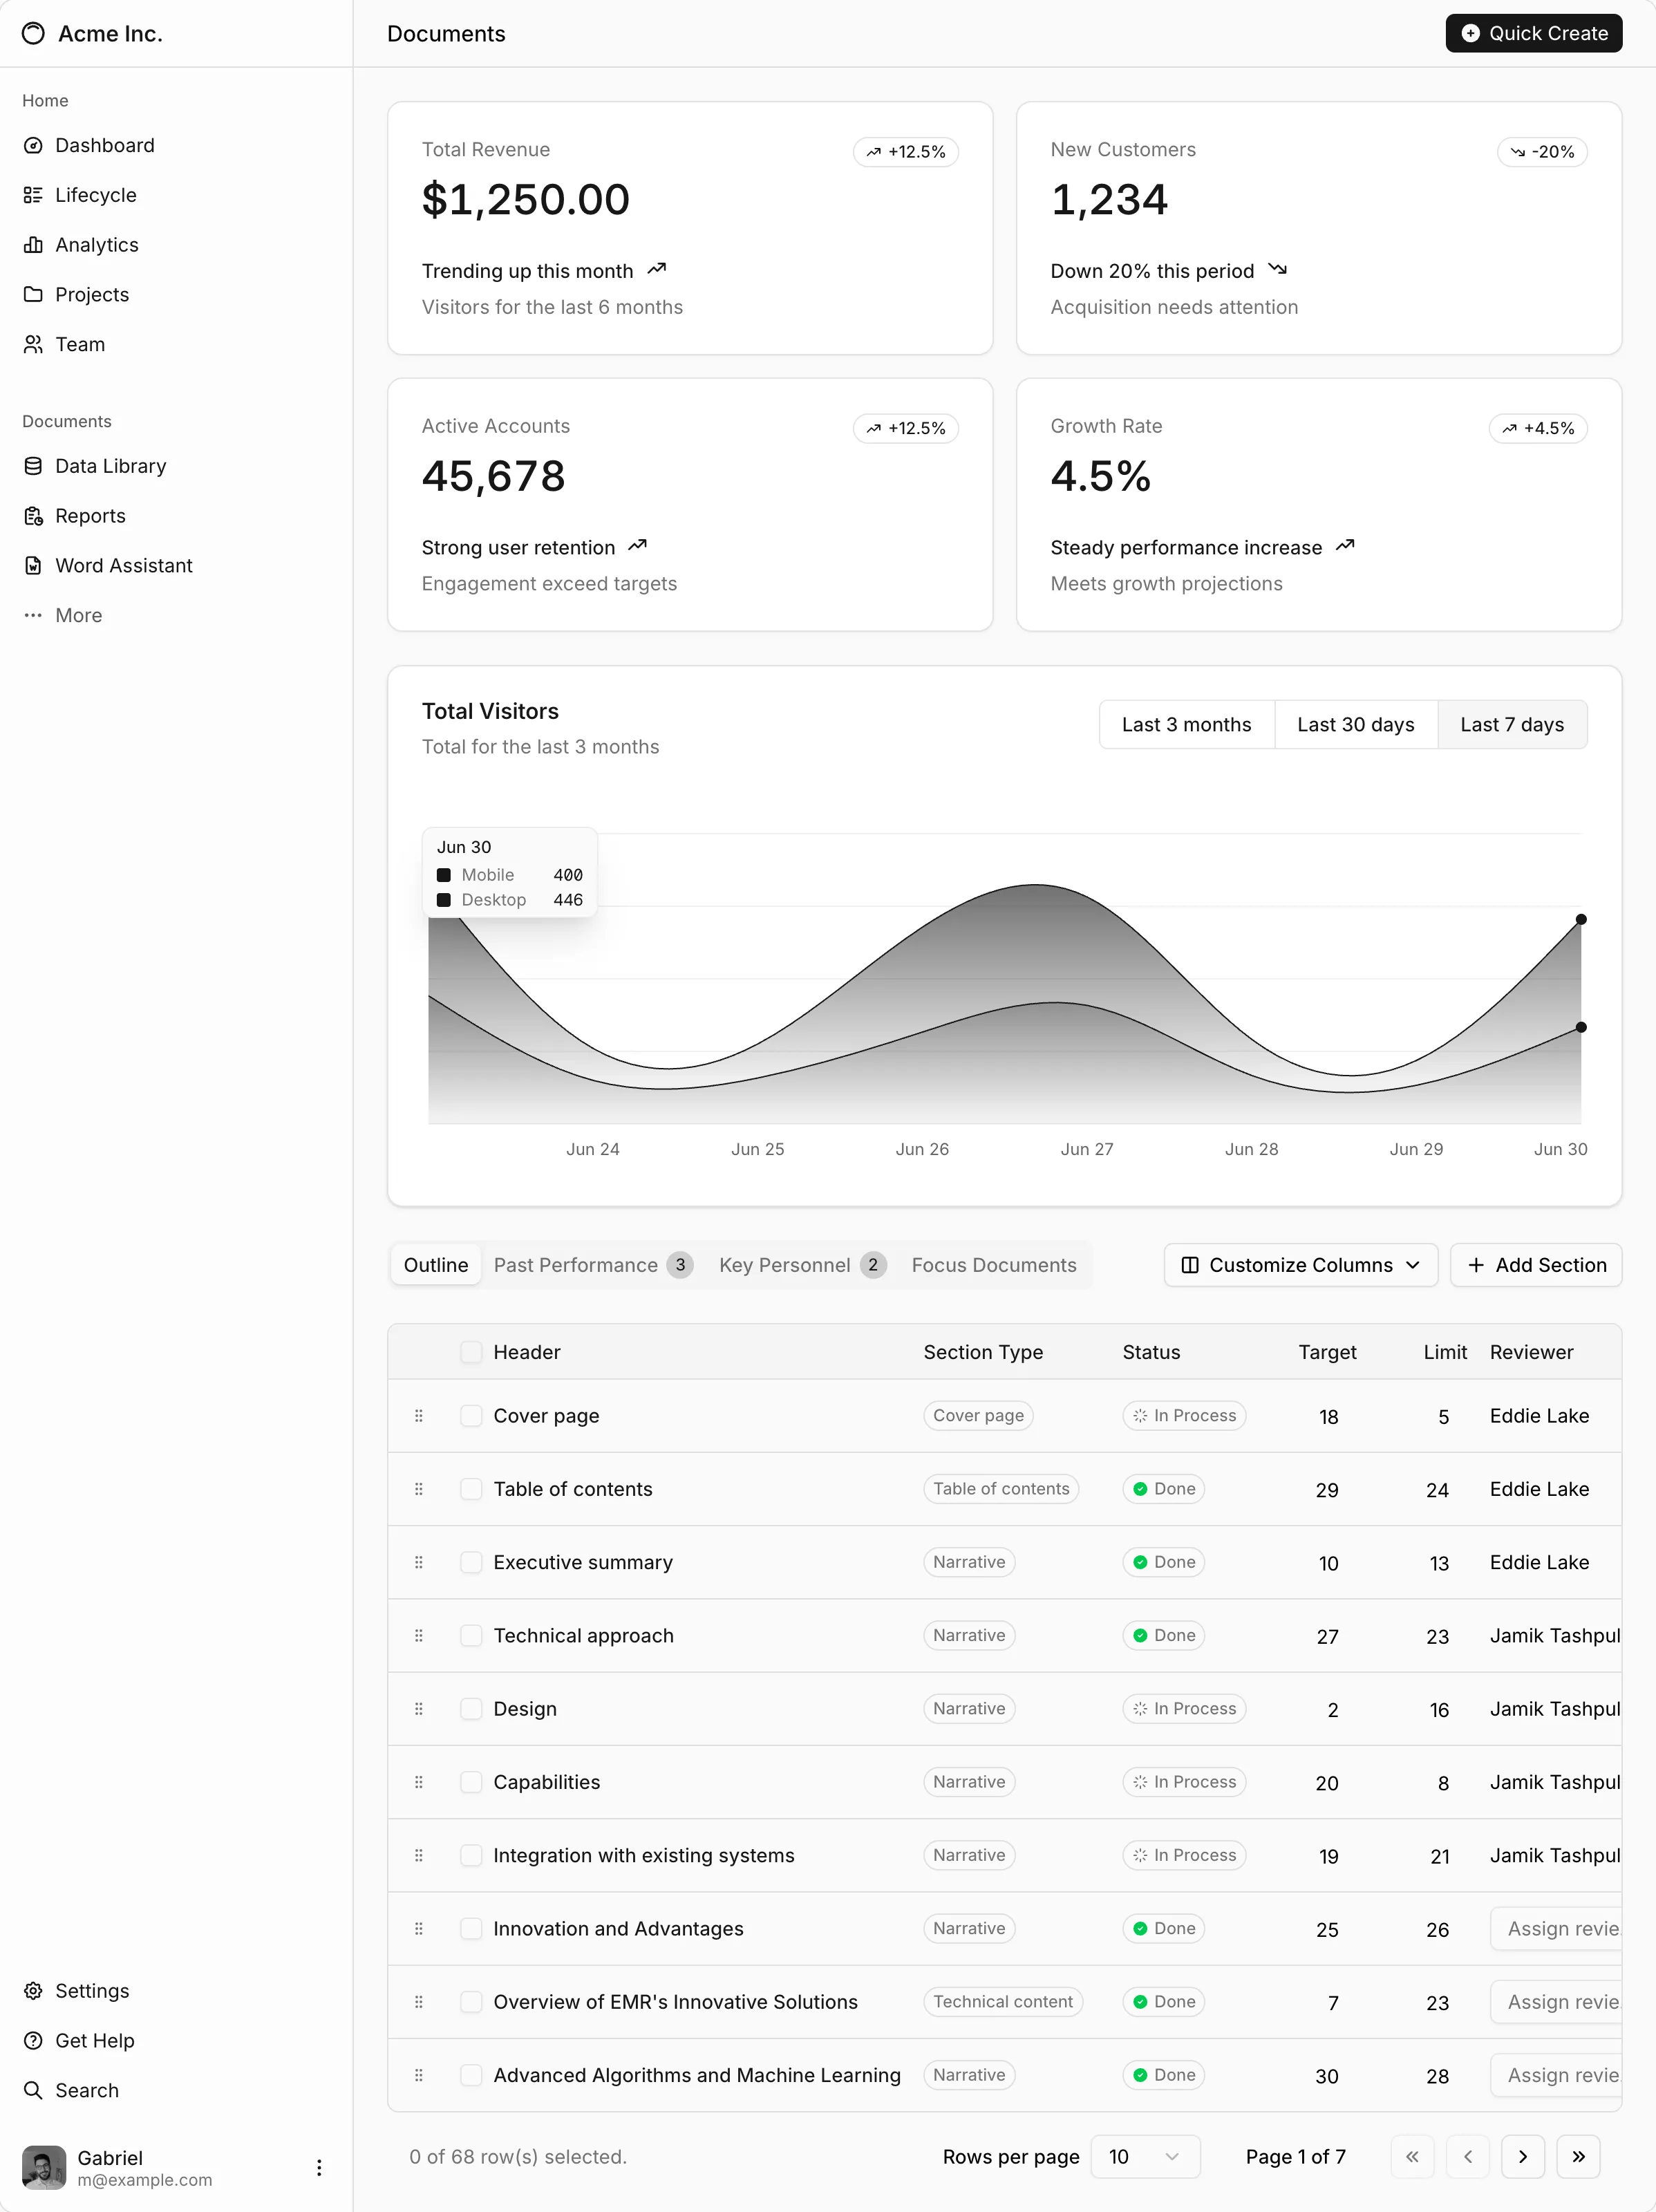1656x2212 pixels.
Task: Click Gabriel's avatar thumbnail
Action: coord(44,2168)
